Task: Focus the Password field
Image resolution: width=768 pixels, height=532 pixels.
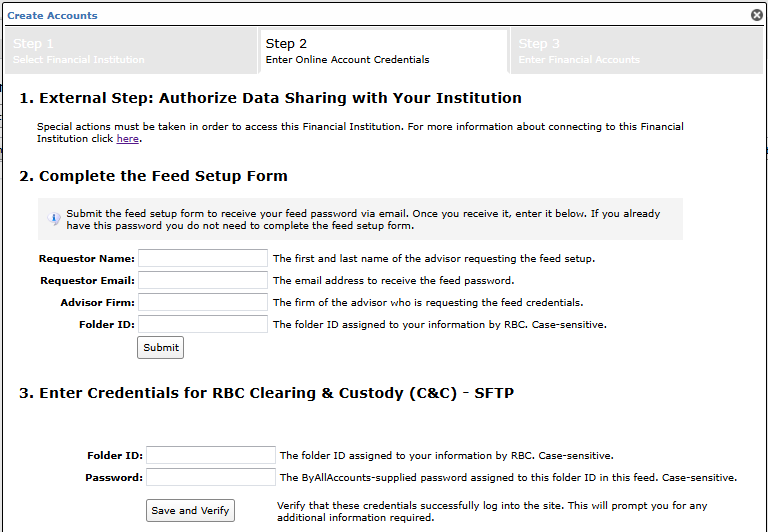Action: [x=211, y=477]
